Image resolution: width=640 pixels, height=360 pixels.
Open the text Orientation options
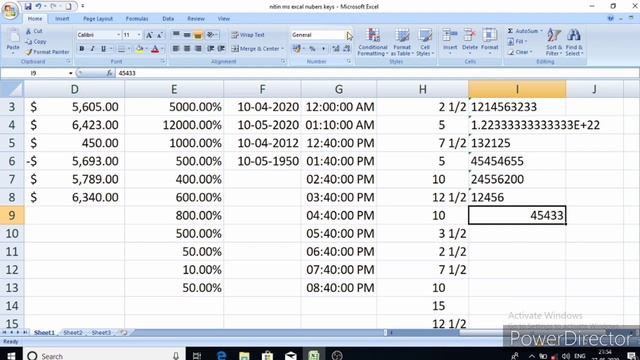211,35
